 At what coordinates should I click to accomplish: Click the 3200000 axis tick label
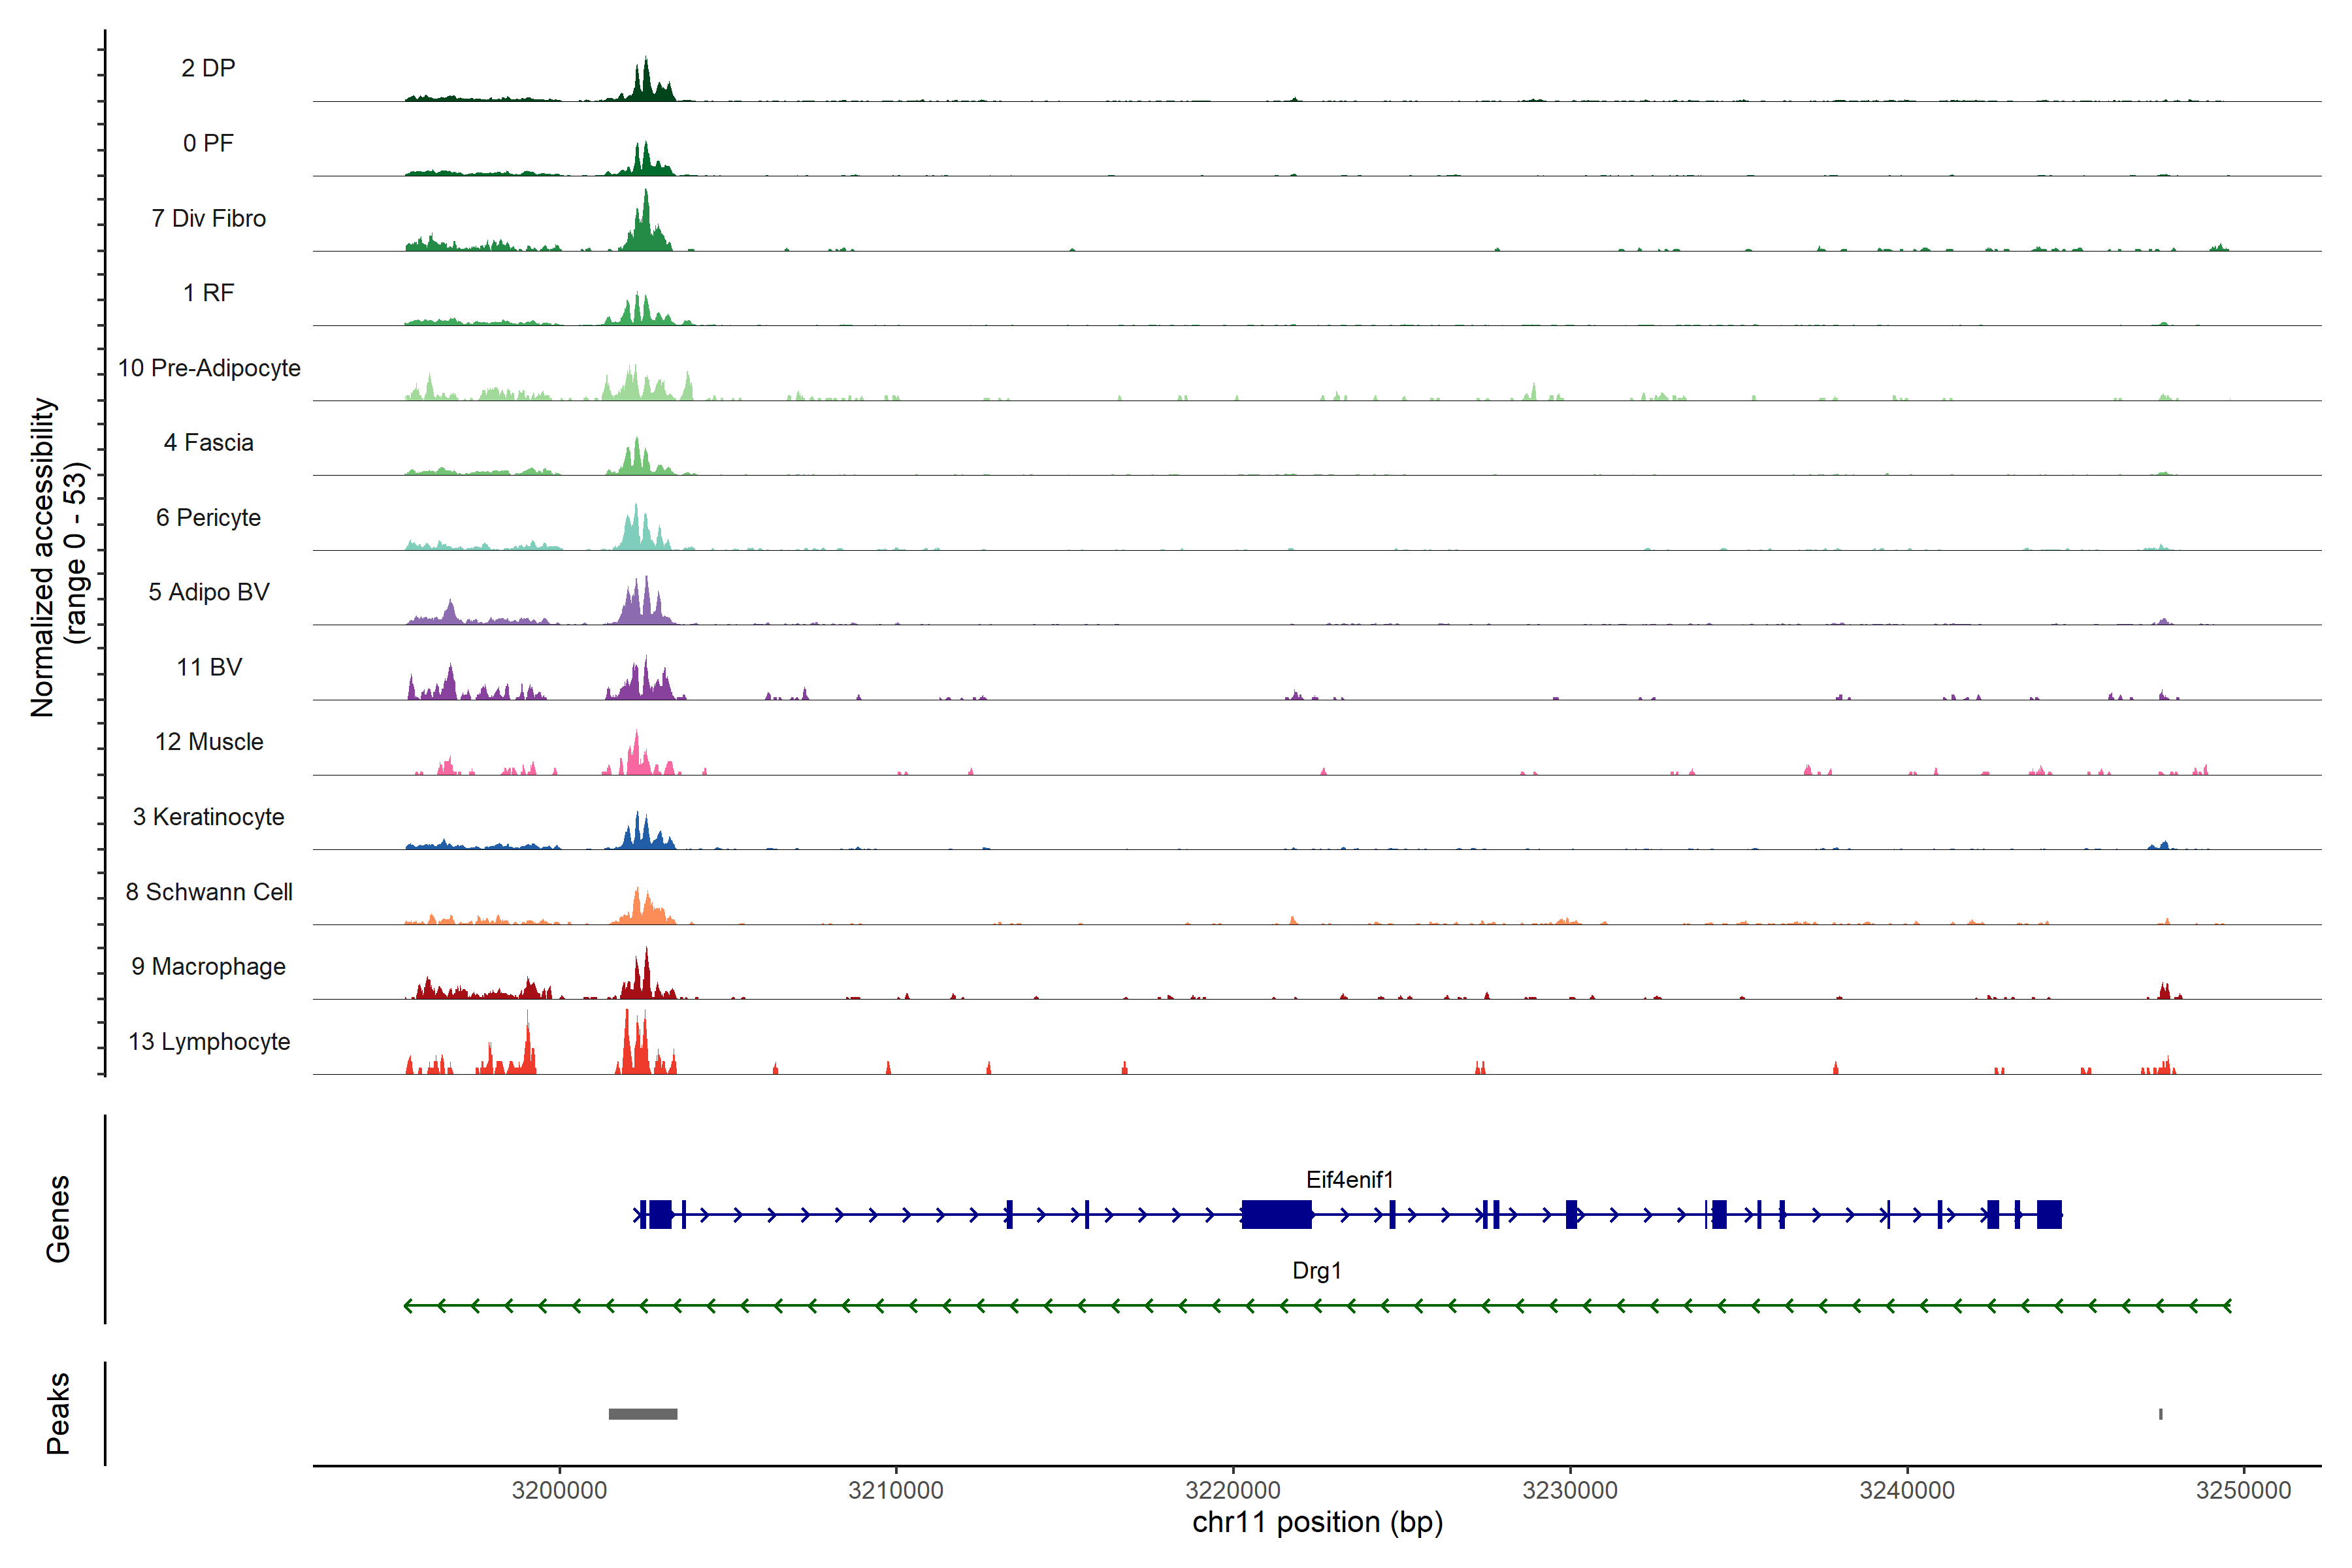[559, 1490]
